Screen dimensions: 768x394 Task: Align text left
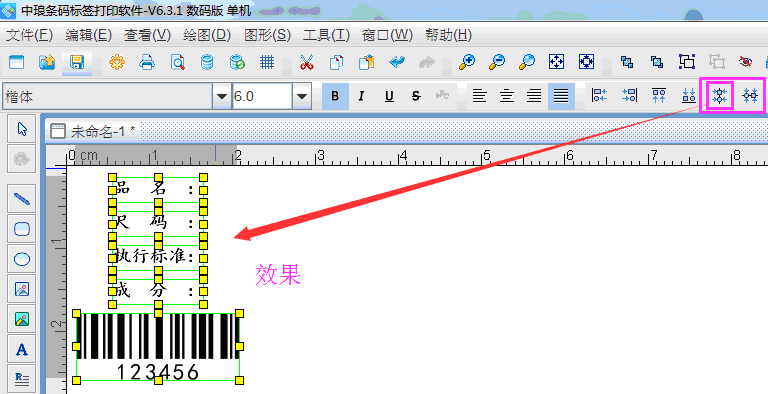[480, 96]
